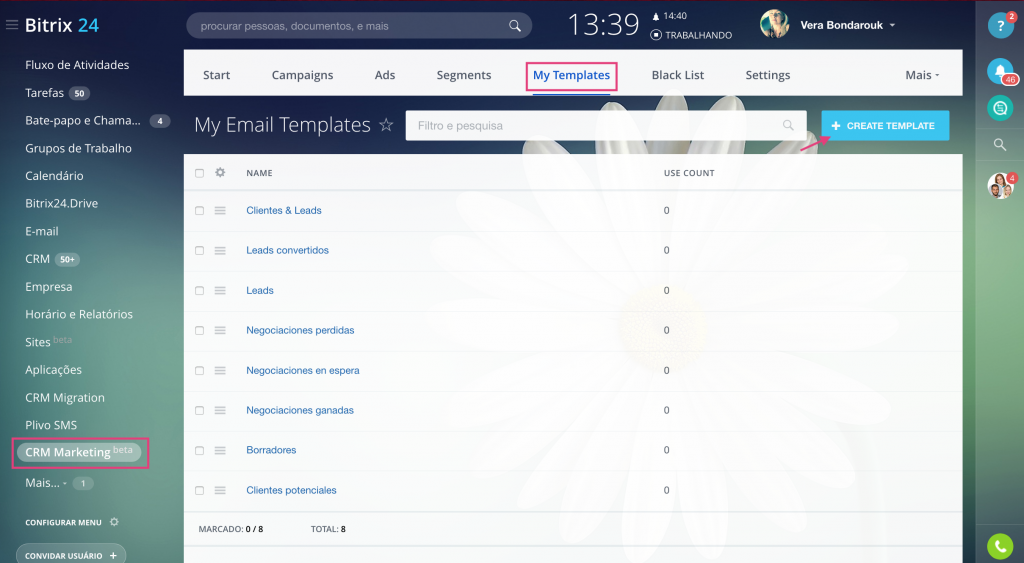The width and height of the screenshot is (1024, 563).
Task: Open Plivo SMS in the sidebar
Action: [x=51, y=425]
